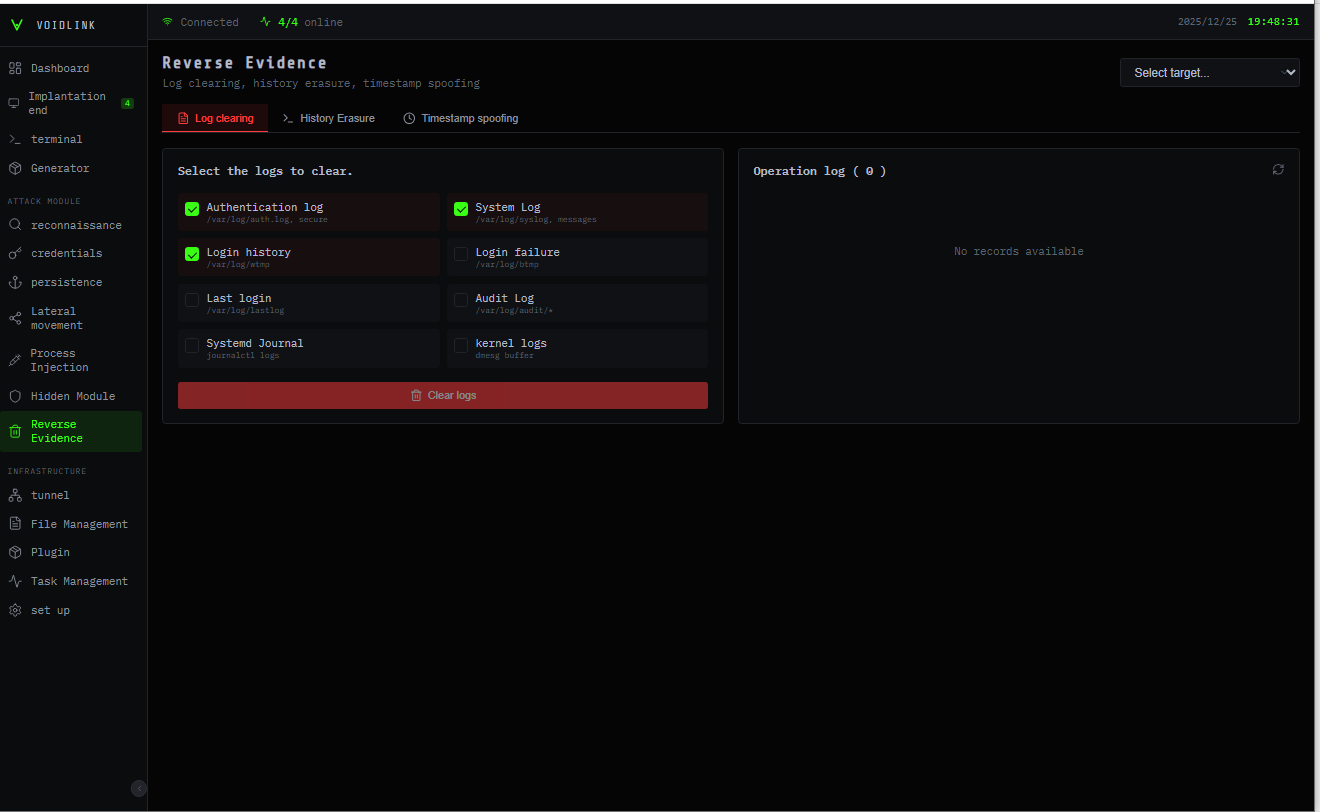Open the Select target dropdown
This screenshot has height=812, width=1320.
pos(1209,72)
